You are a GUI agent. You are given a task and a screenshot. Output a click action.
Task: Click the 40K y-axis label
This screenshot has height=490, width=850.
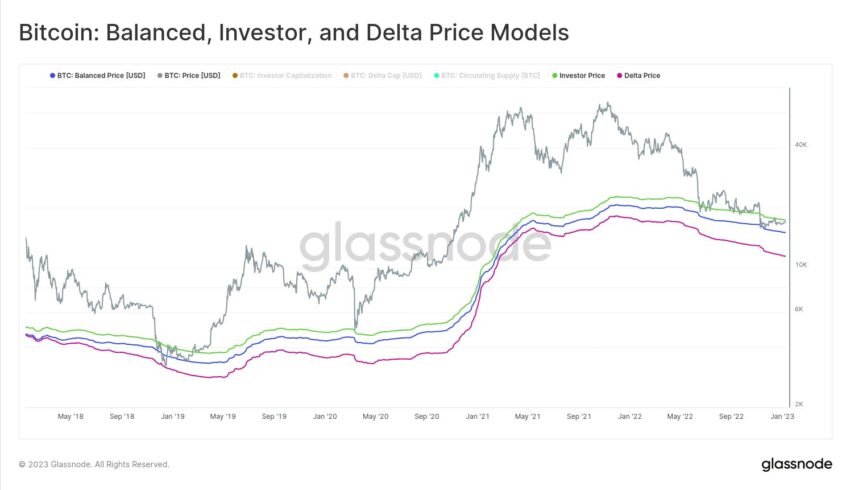(801, 145)
